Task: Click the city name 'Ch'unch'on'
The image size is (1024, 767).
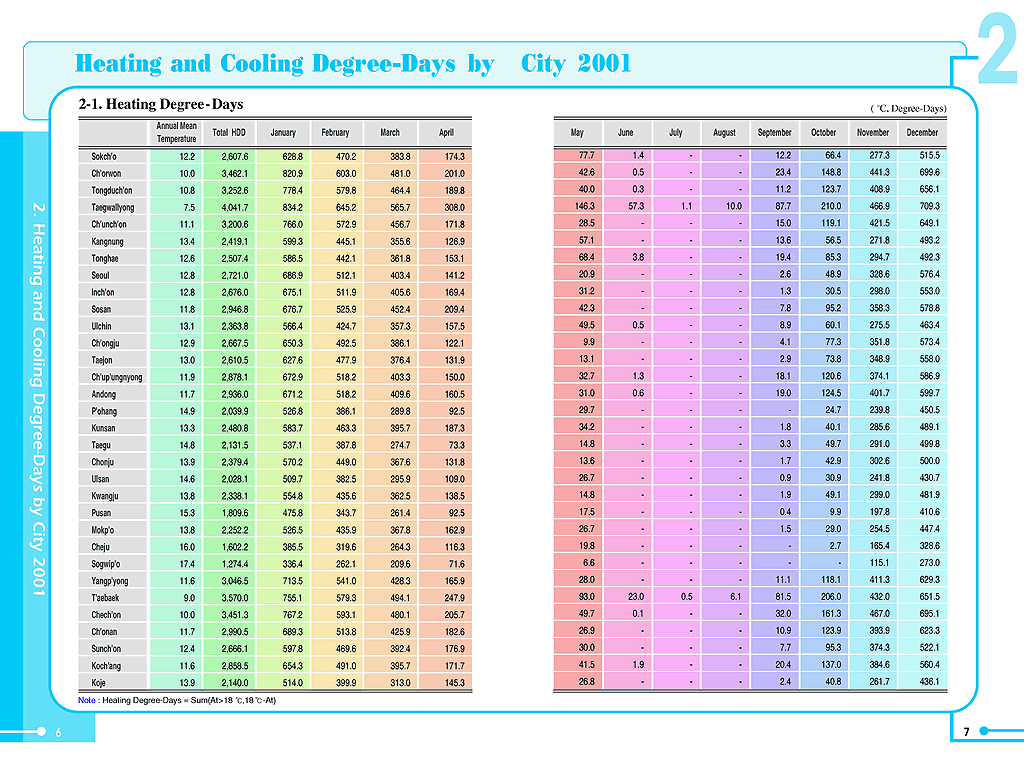Action: click(x=108, y=225)
